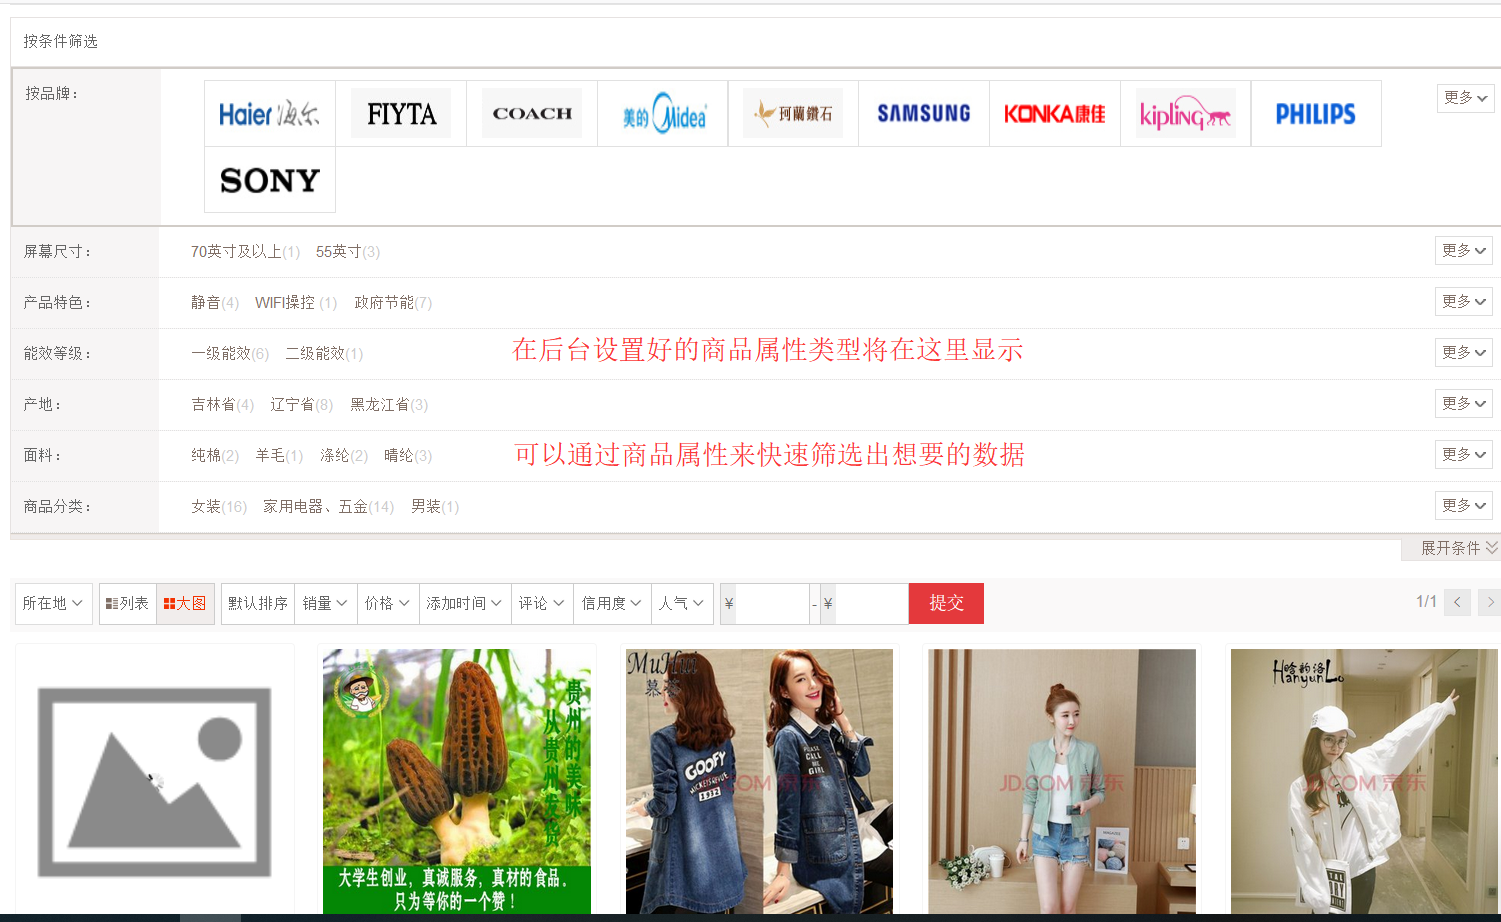
Task: Sort by 评论 reviews
Action: 542,604
